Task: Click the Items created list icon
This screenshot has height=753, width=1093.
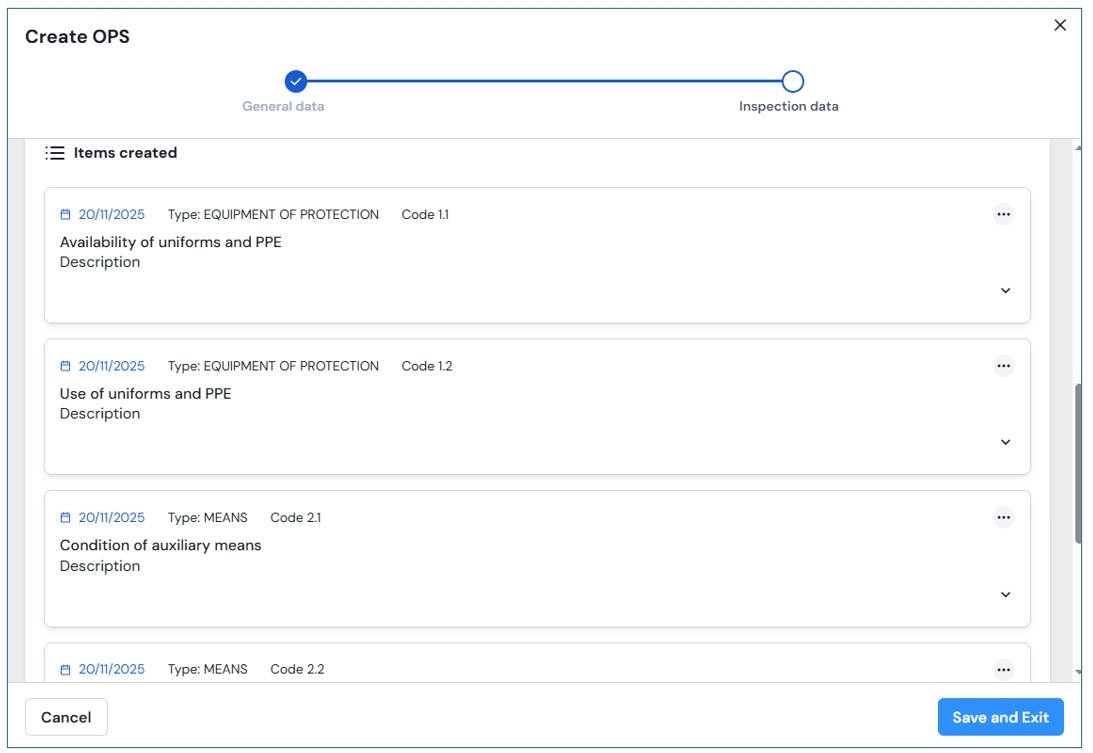Action: pos(55,153)
